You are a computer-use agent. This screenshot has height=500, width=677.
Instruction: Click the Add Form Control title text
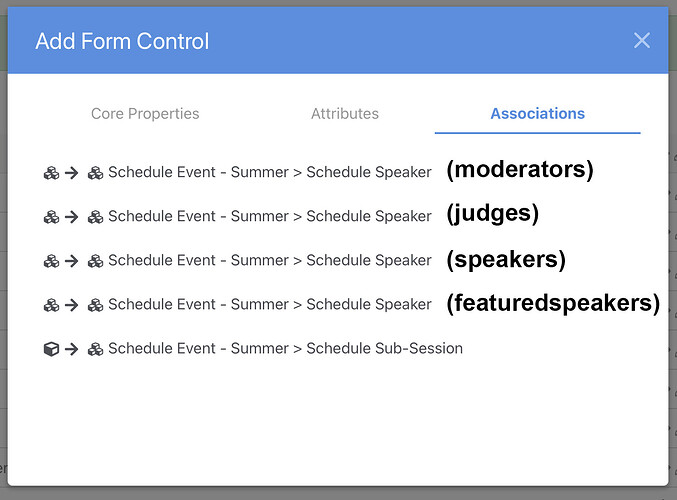[122, 41]
